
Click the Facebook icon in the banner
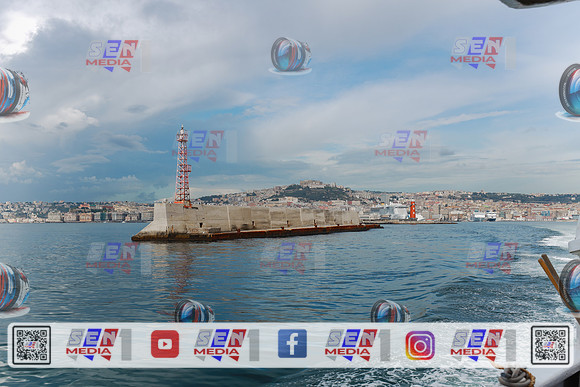(292, 344)
